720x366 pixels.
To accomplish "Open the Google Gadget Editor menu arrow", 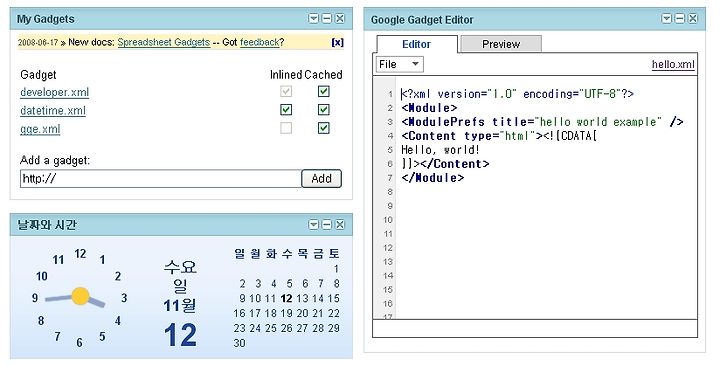I will coord(667,18).
